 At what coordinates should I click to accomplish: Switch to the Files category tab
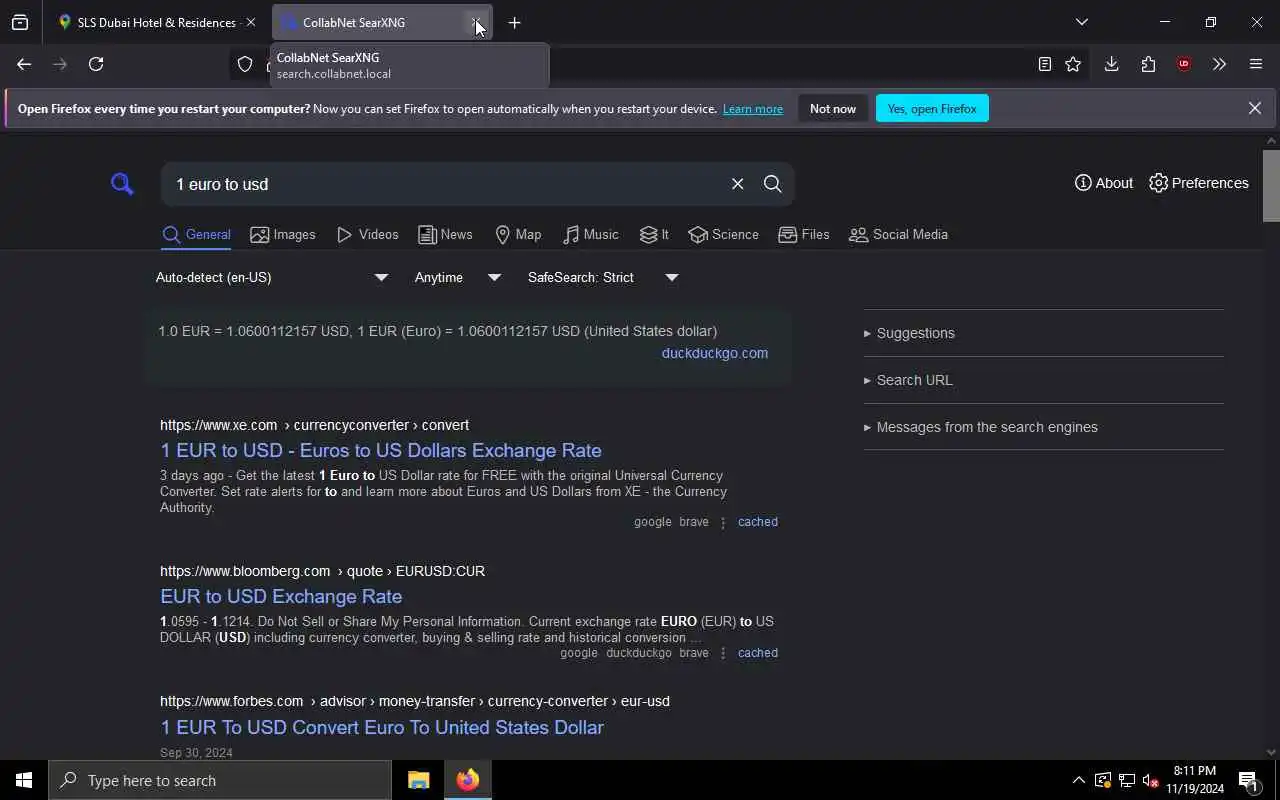click(804, 234)
